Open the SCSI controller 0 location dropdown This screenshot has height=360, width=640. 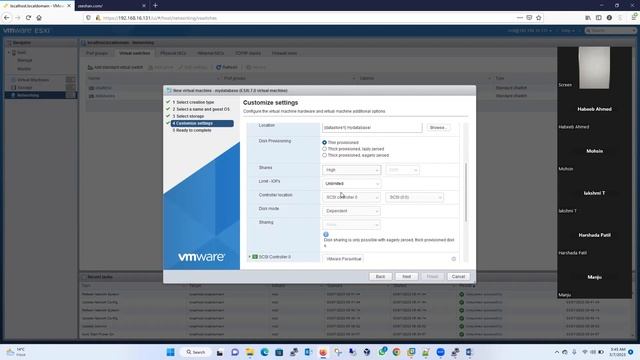351,197
